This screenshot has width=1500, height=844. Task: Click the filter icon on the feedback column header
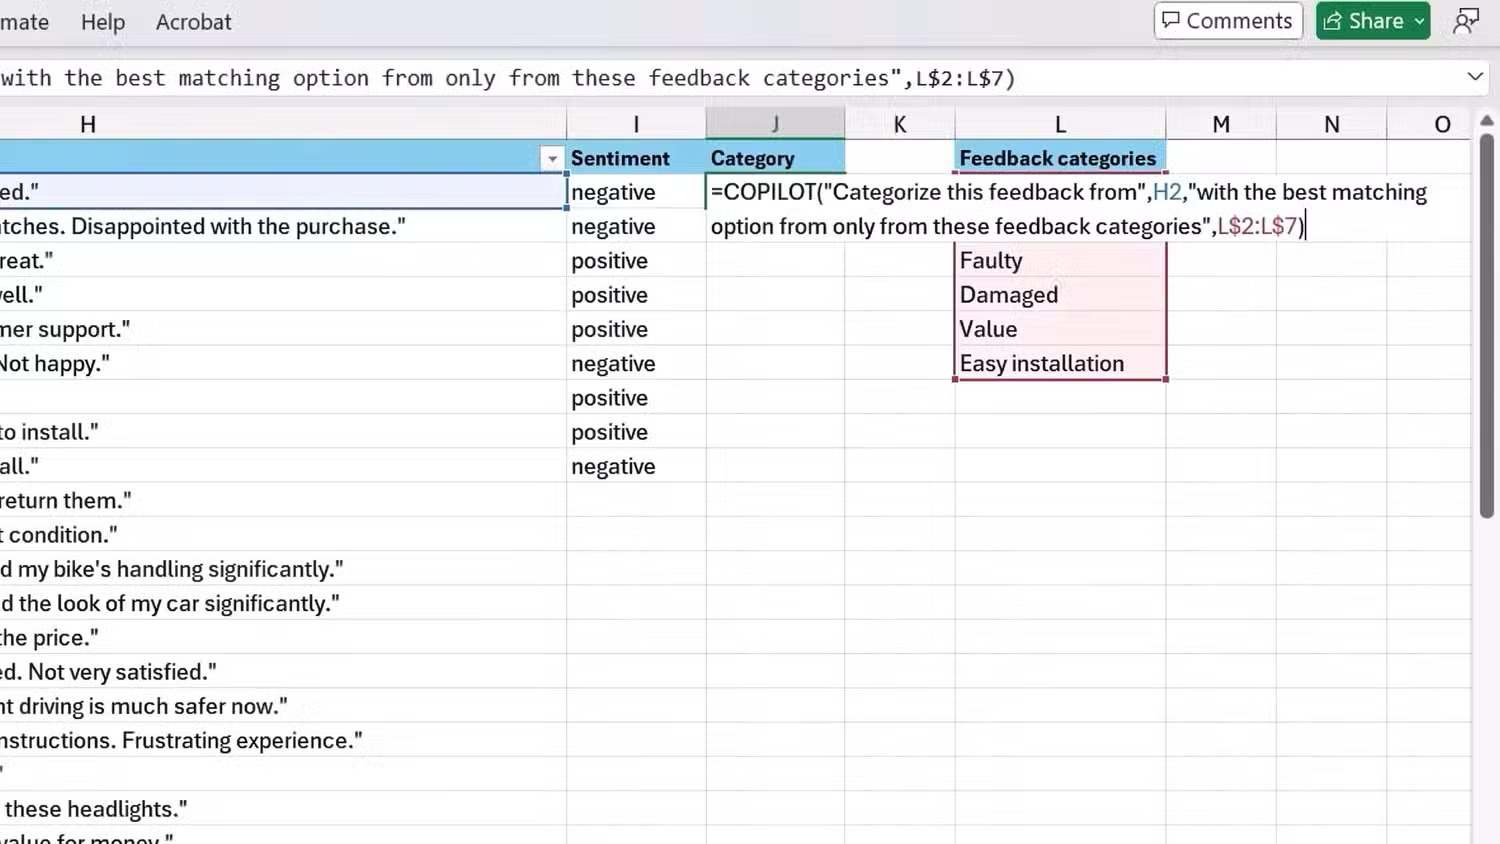[552, 158]
